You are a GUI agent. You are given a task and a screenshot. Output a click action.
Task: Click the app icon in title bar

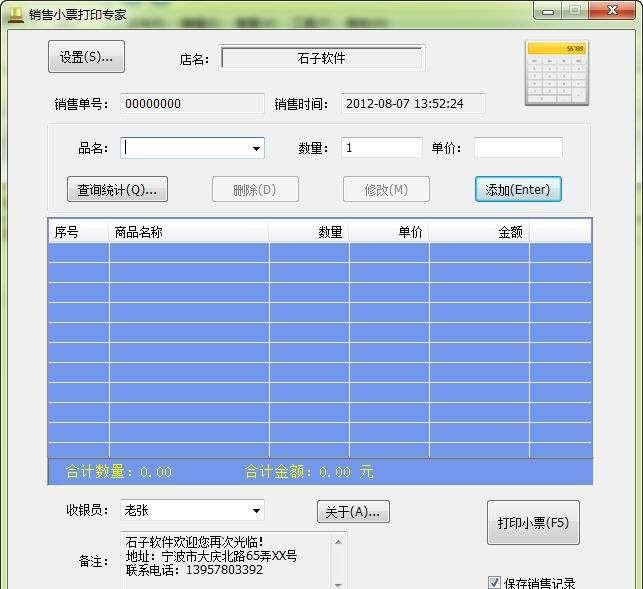pyautogui.click(x=16, y=13)
